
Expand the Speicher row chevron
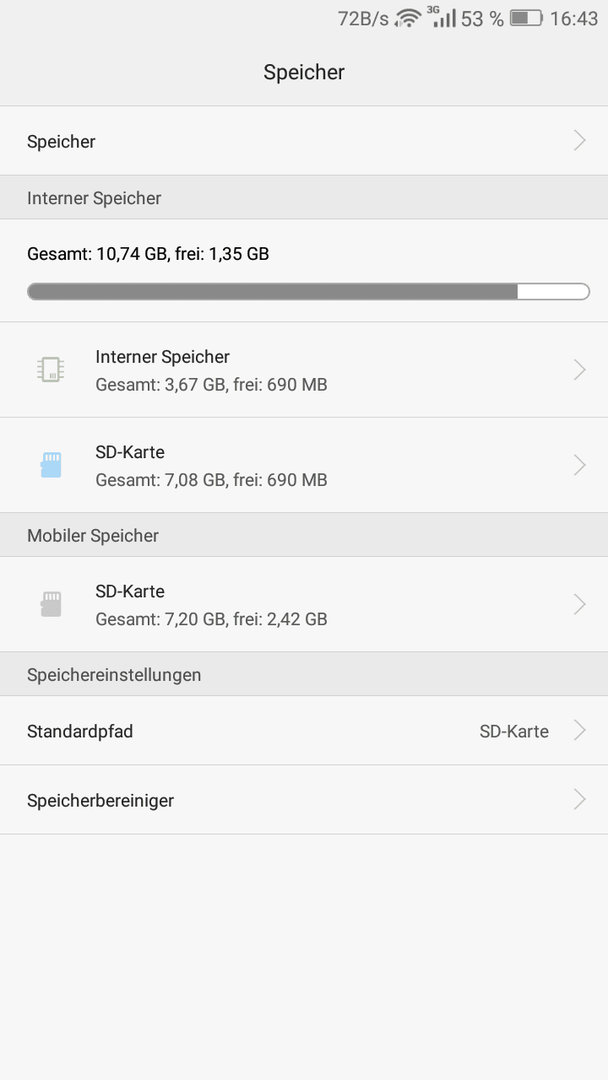point(580,141)
